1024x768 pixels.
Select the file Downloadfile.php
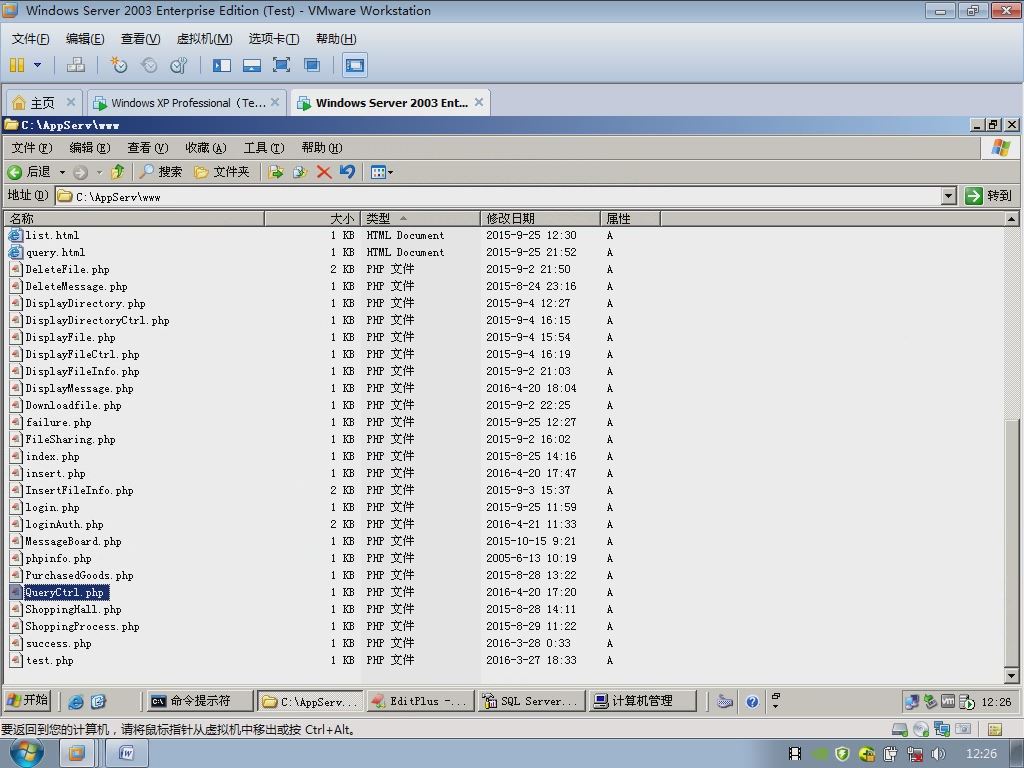pos(73,405)
